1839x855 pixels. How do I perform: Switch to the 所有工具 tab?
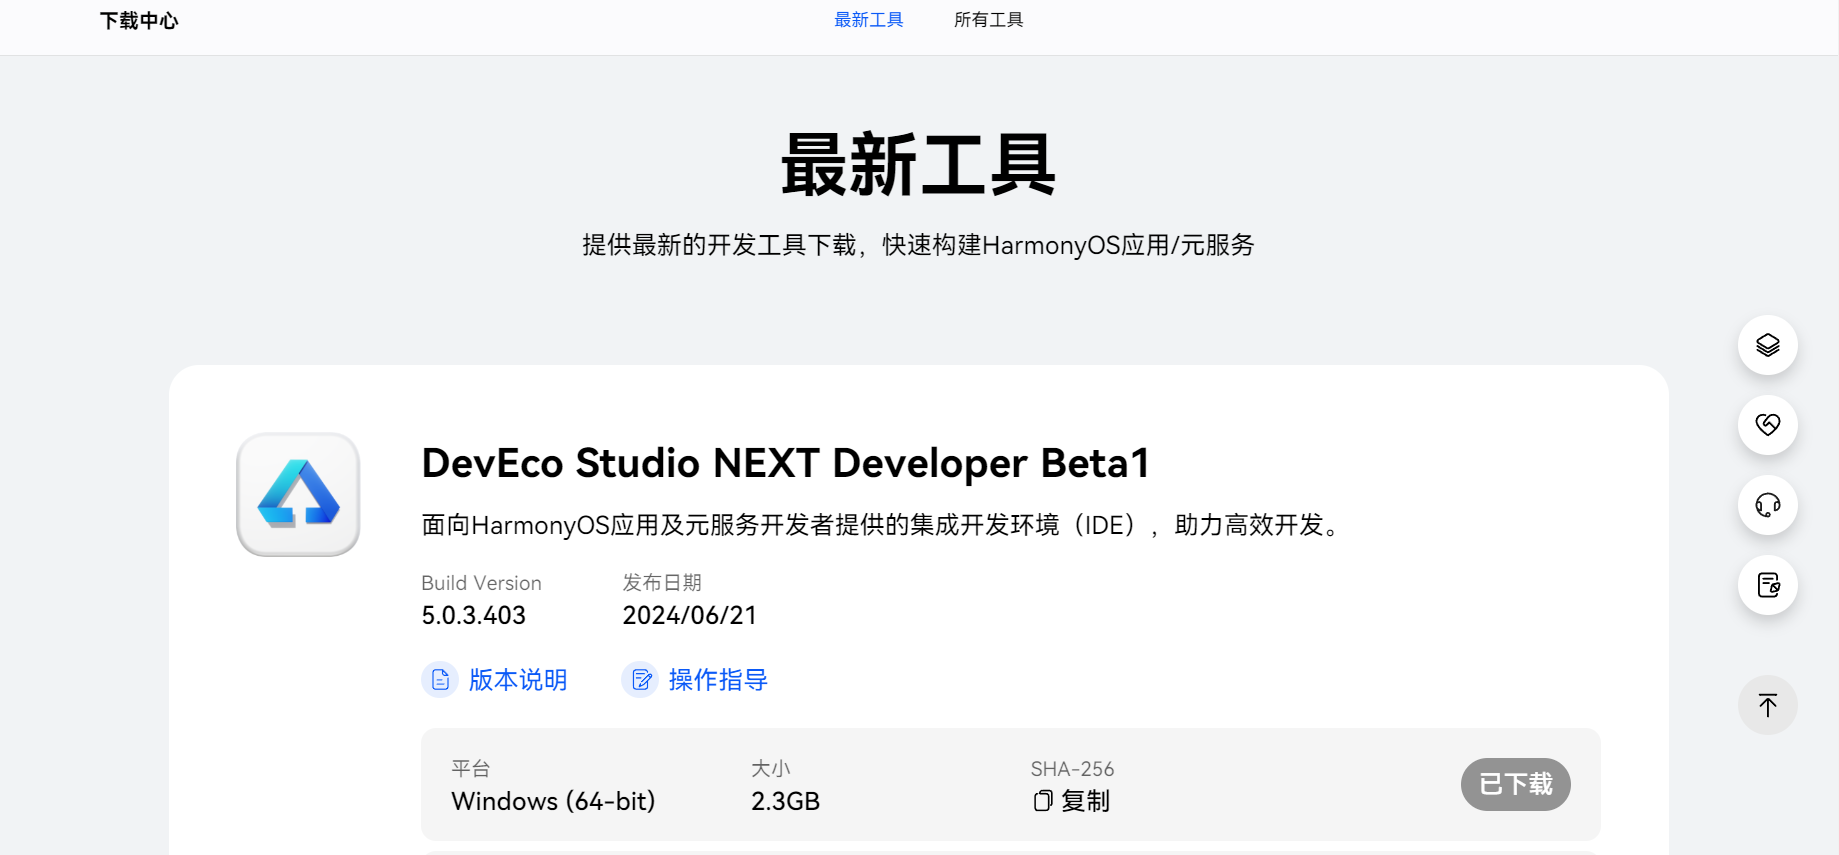click(988, 20)
